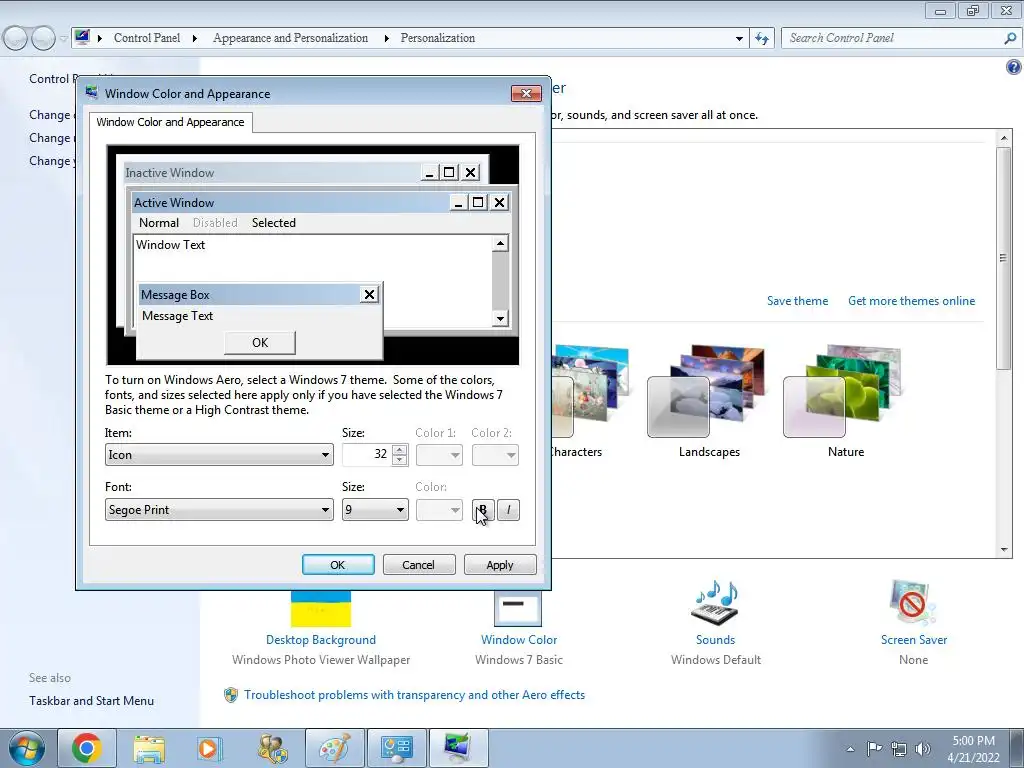The height and width of the screenshot is (768, 1024).
Task: Expand arrow after Appearance and Personalization breadcrumb
Action: pos(387,39)
